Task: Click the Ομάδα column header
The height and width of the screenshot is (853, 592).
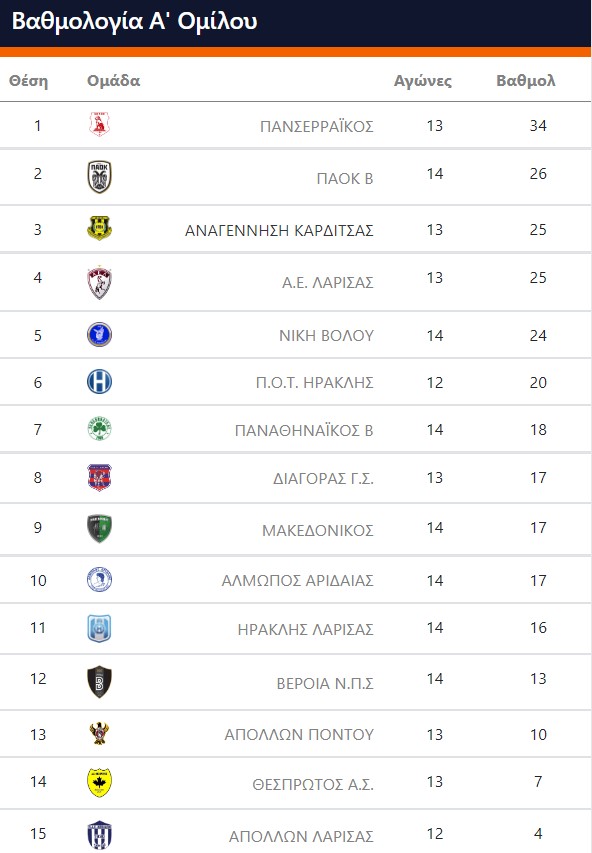Action: [x=114, y=81]
